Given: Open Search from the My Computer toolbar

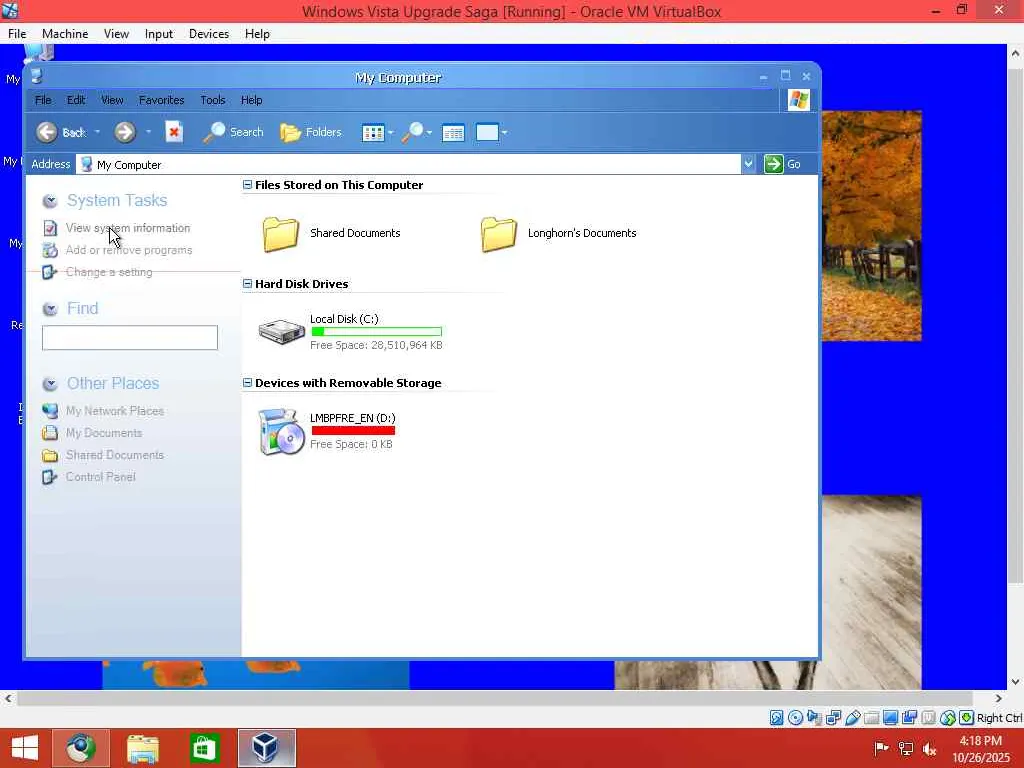Looking at the screenshot, I should pyautogui.click(x=233, y=132).
